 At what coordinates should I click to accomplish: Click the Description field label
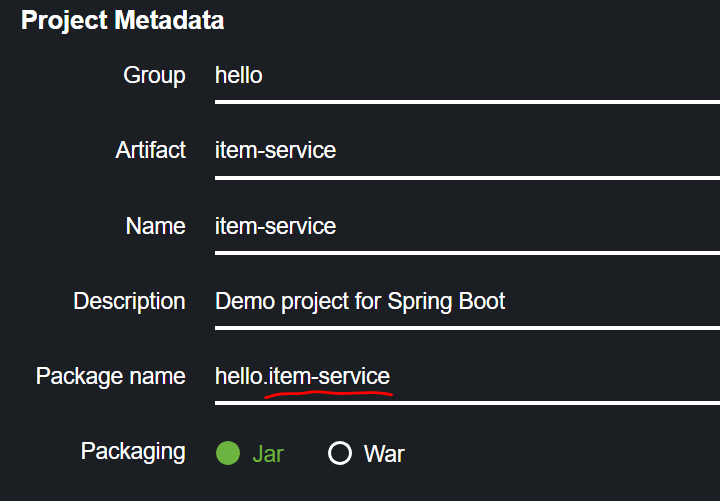tap(129, 301)
